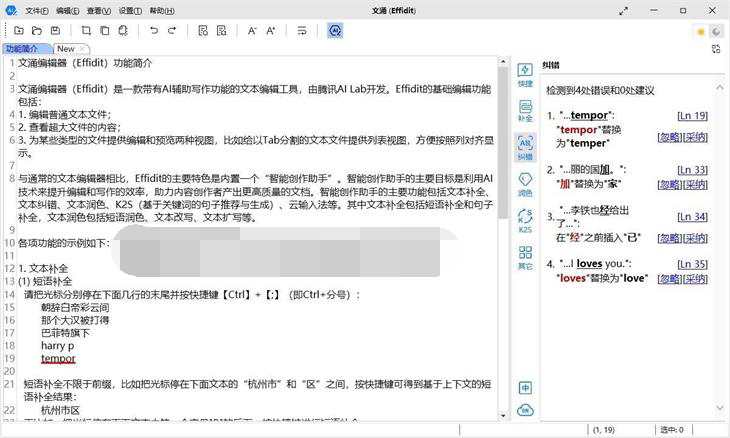The height and width of the screenshot is (438, 730).
Task: Toggle the AI assistant toolbar button
Action: point(335,31)
